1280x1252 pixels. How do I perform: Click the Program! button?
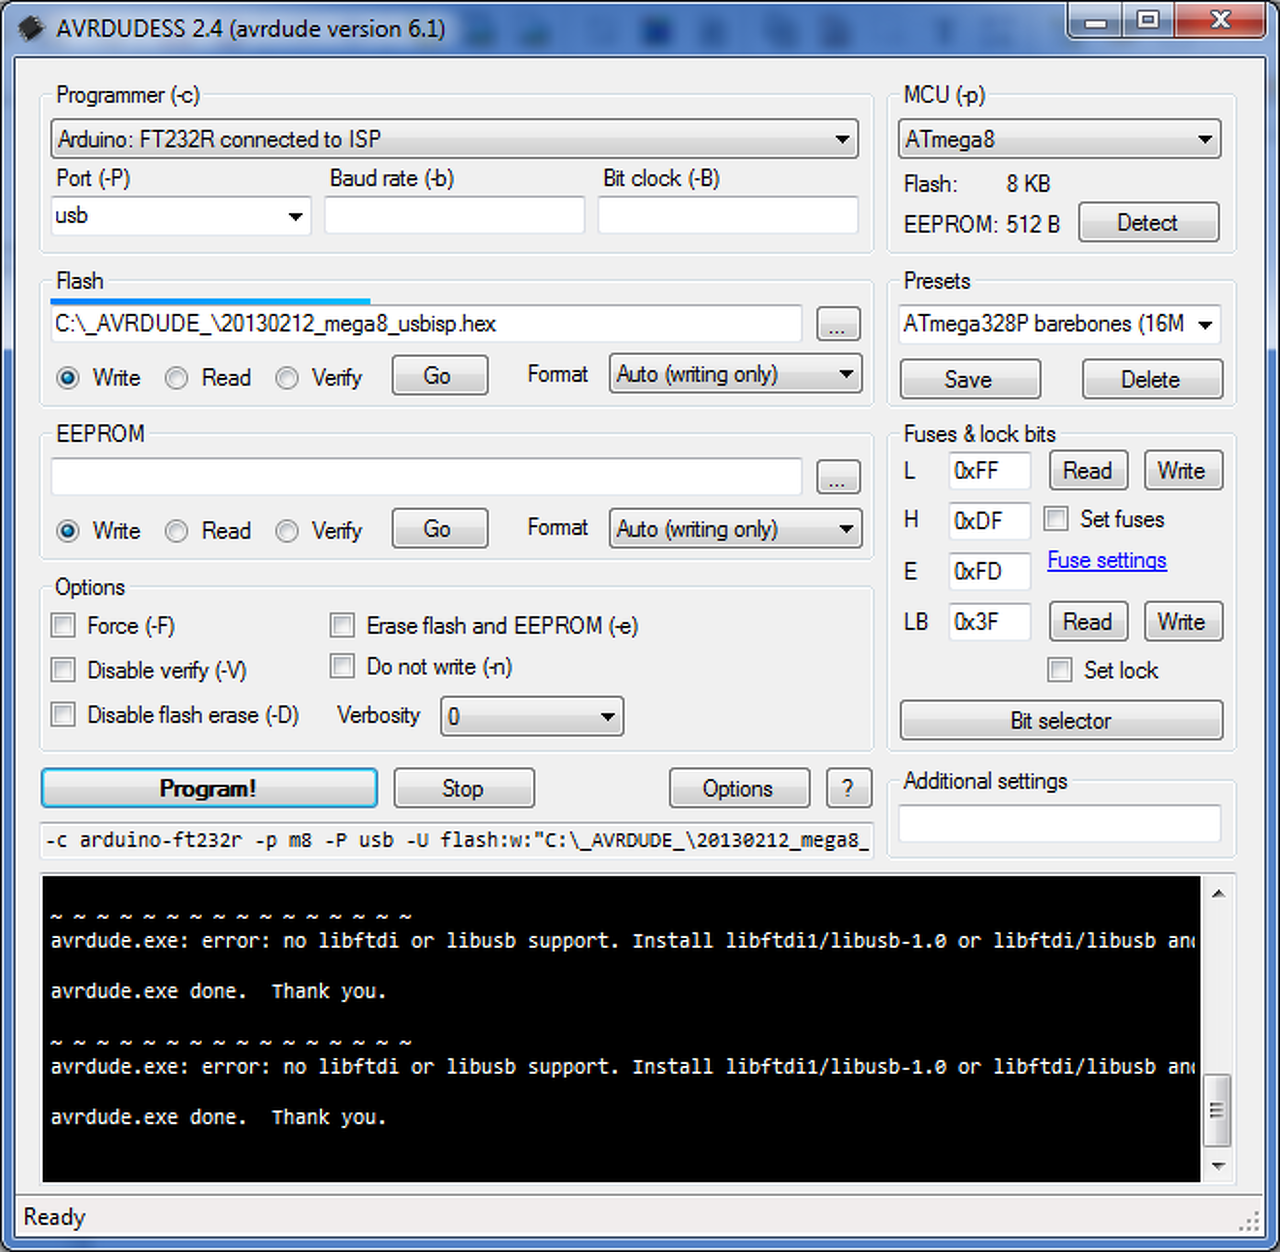tap(209, 788)
